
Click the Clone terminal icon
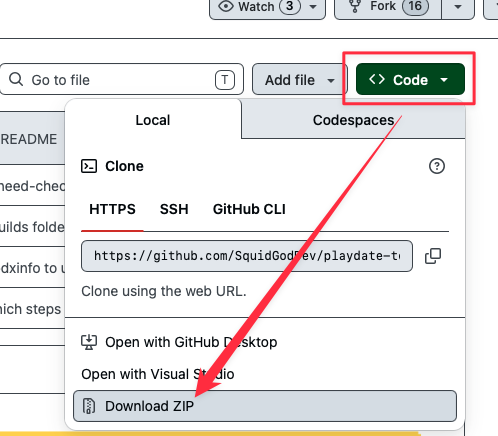(x=89, y=166)
